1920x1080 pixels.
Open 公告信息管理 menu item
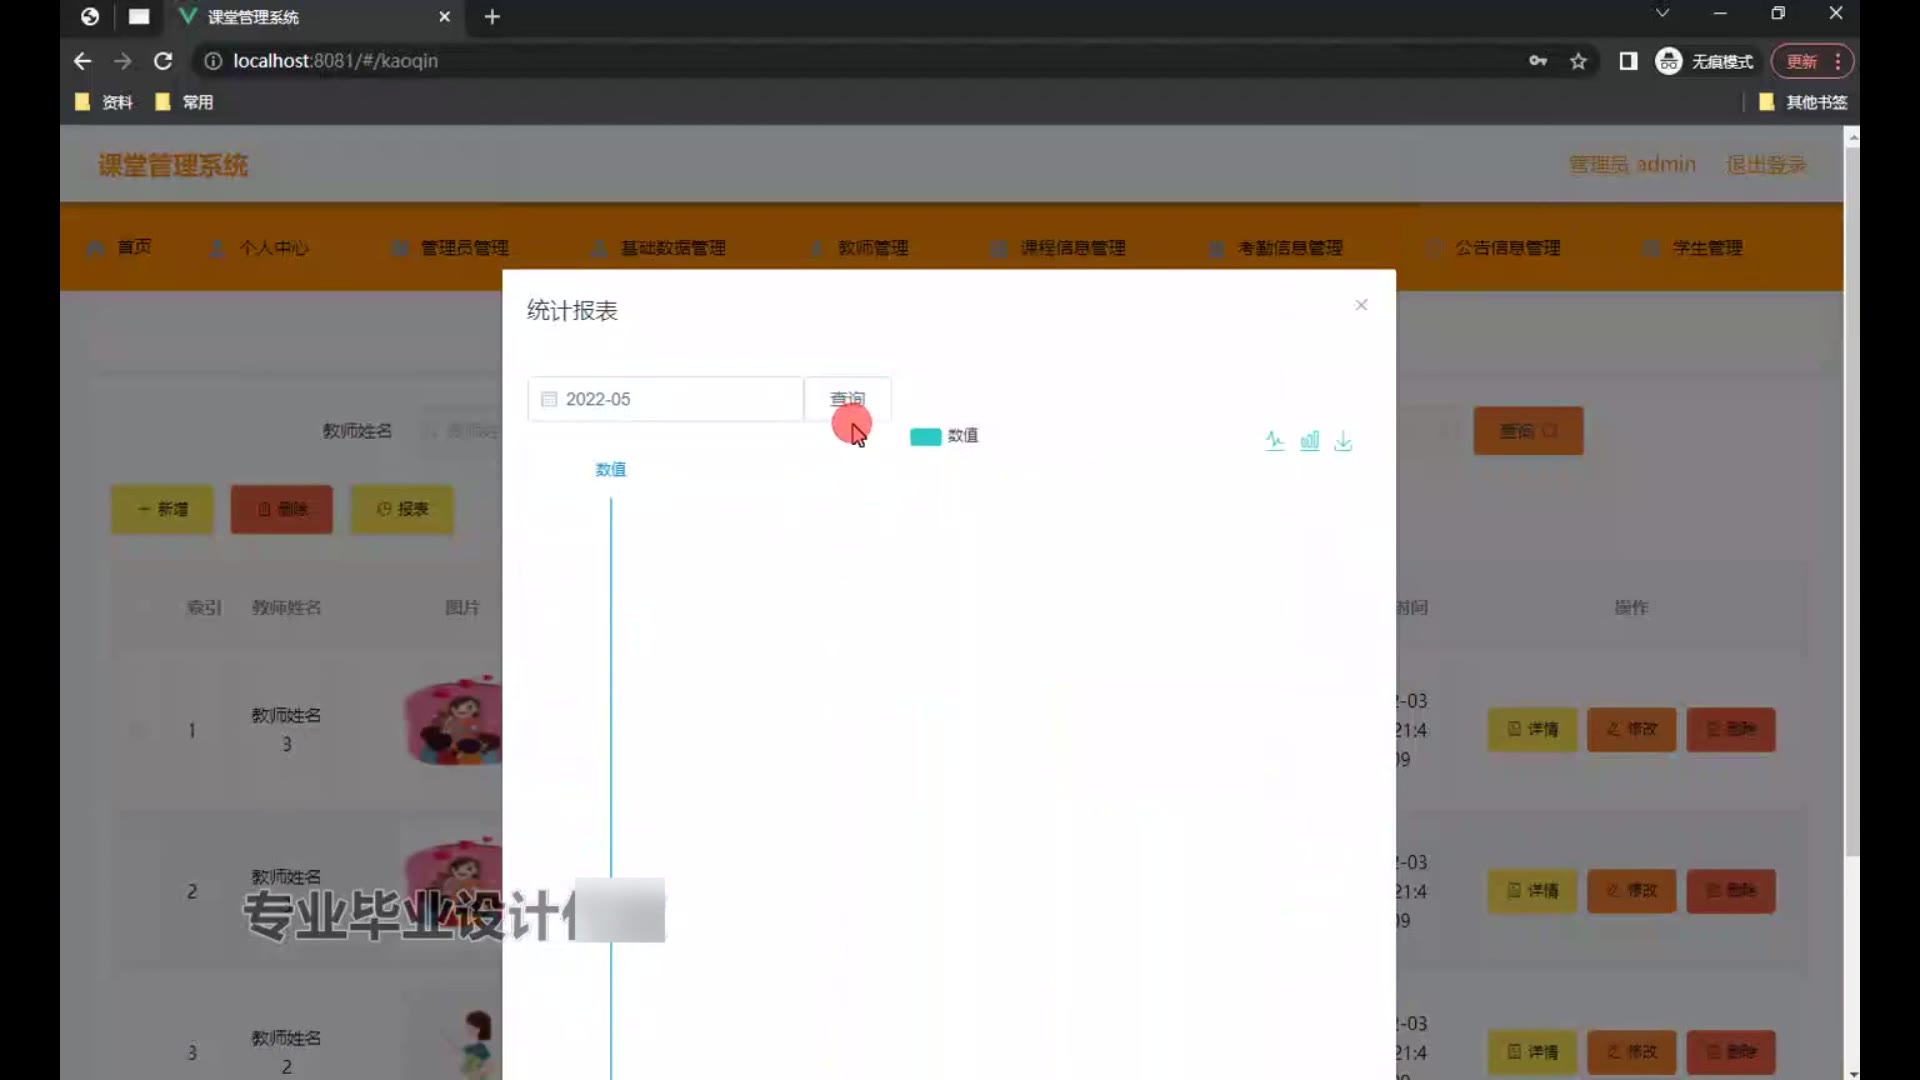(1494, 247)
